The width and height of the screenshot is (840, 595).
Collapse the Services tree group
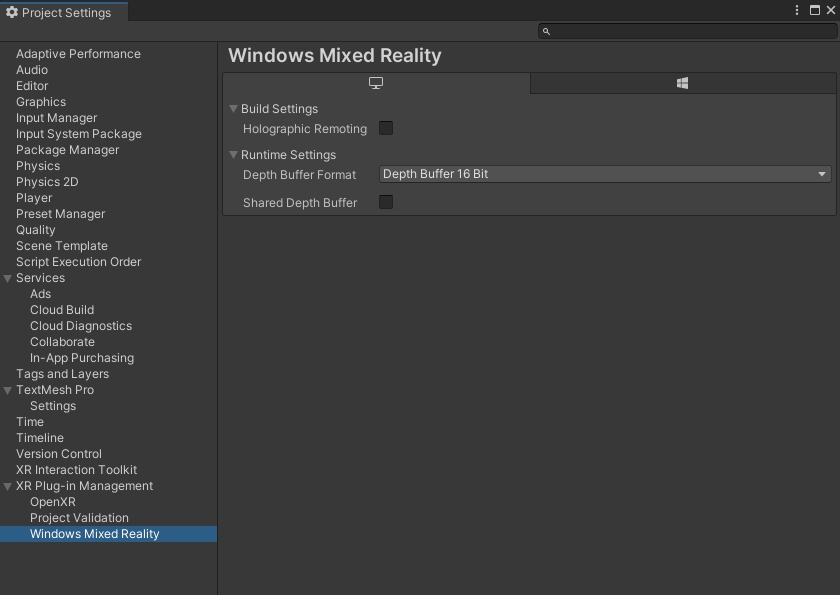pyautogui.click(x=8, y=278)
